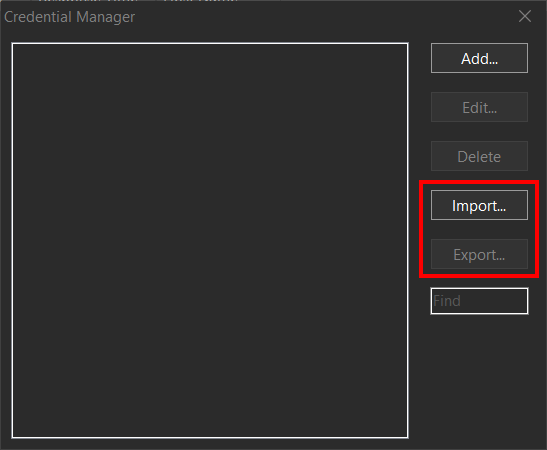Open the Import... credentials dialog
Viewport: 547px width, 450px height.
(x=479, y=205)
